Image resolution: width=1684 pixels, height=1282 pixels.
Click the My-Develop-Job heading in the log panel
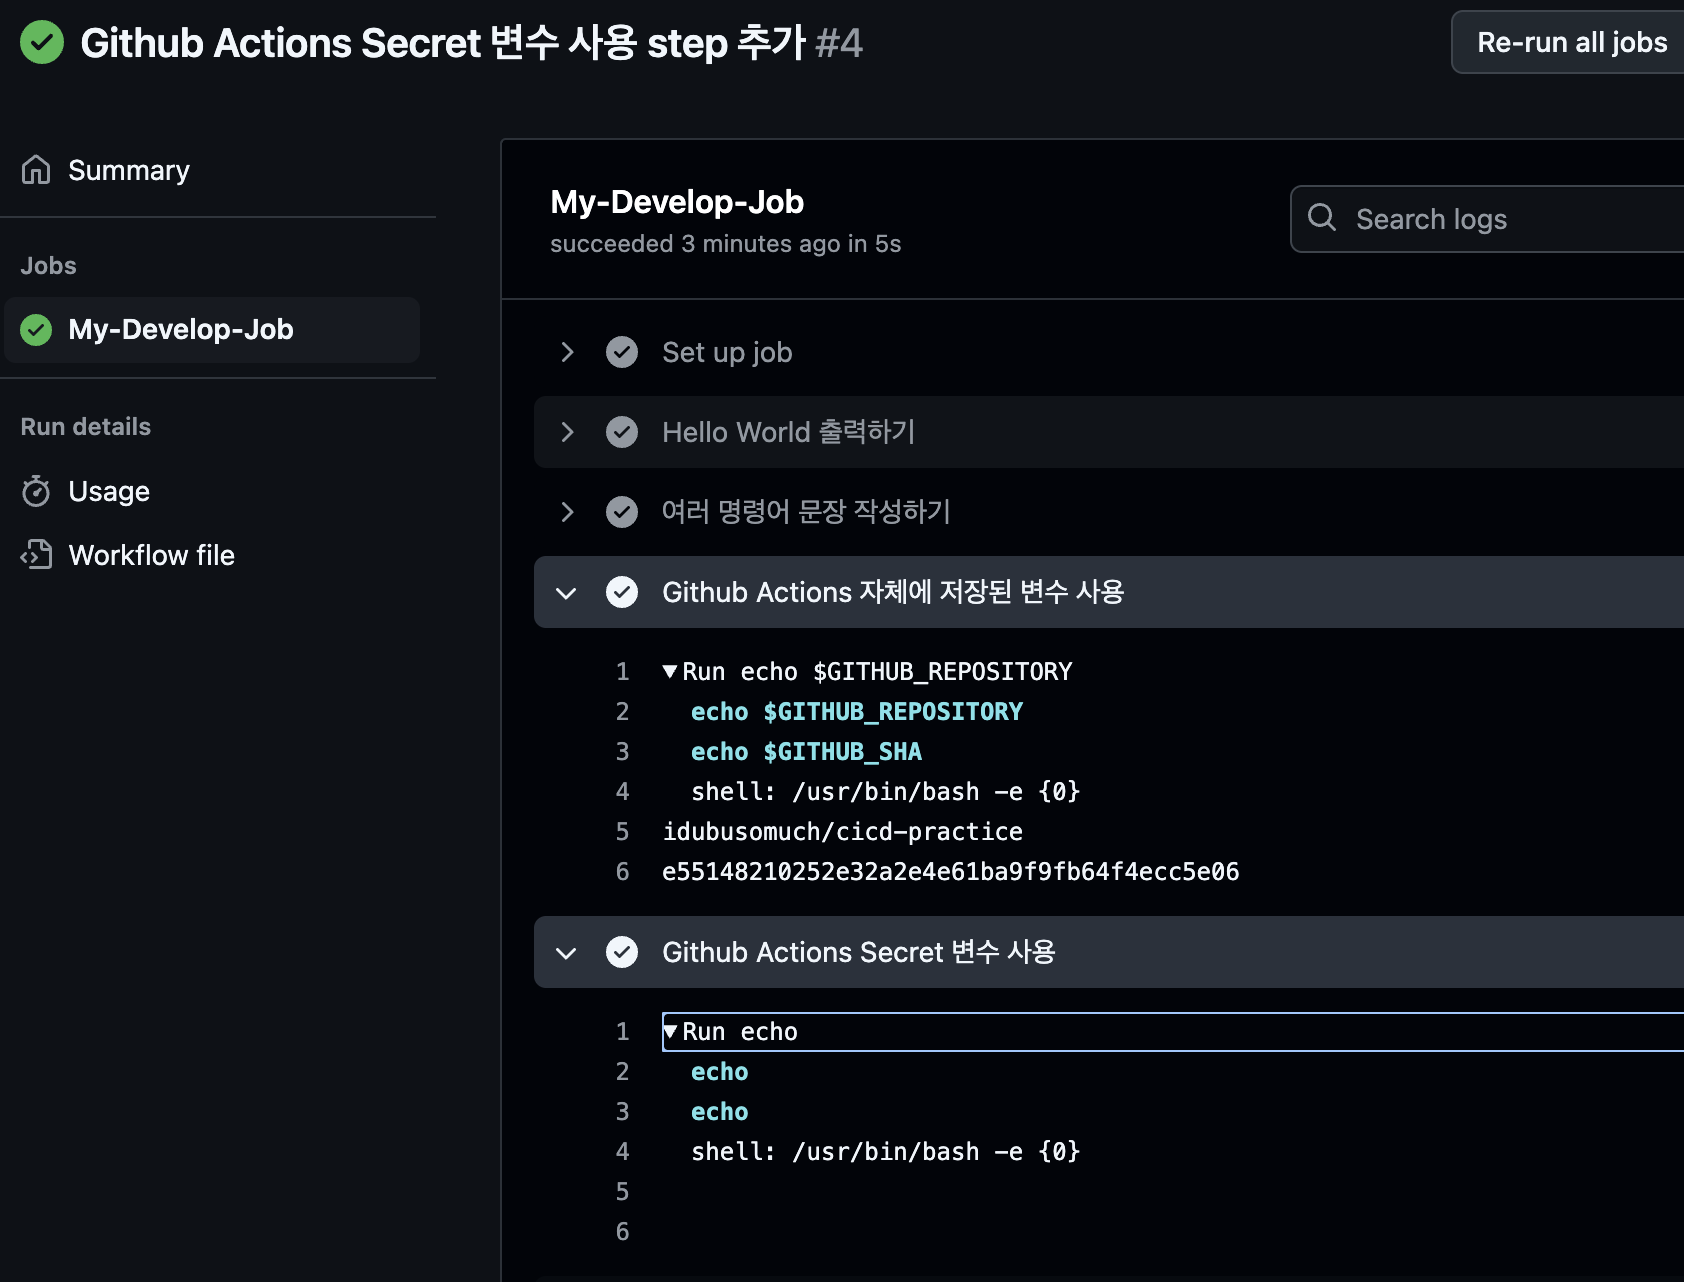[x=677, y=202]
